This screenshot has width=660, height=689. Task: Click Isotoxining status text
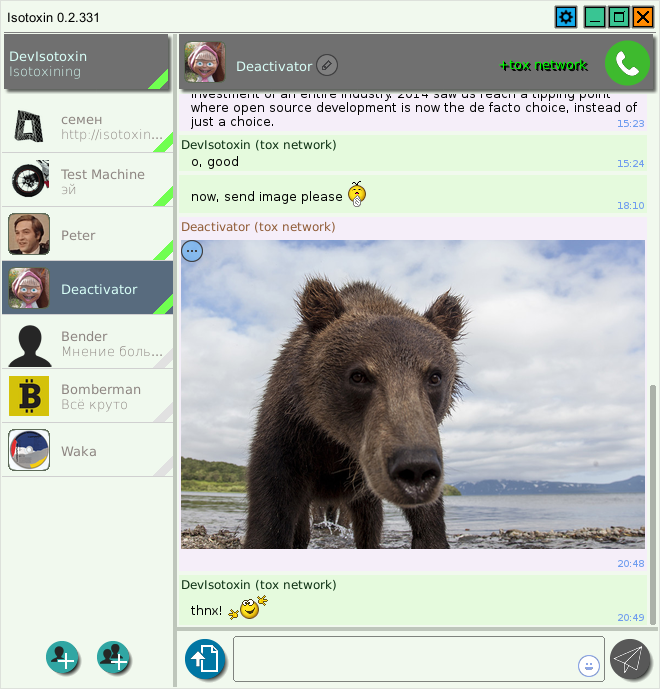coord(45,72)
